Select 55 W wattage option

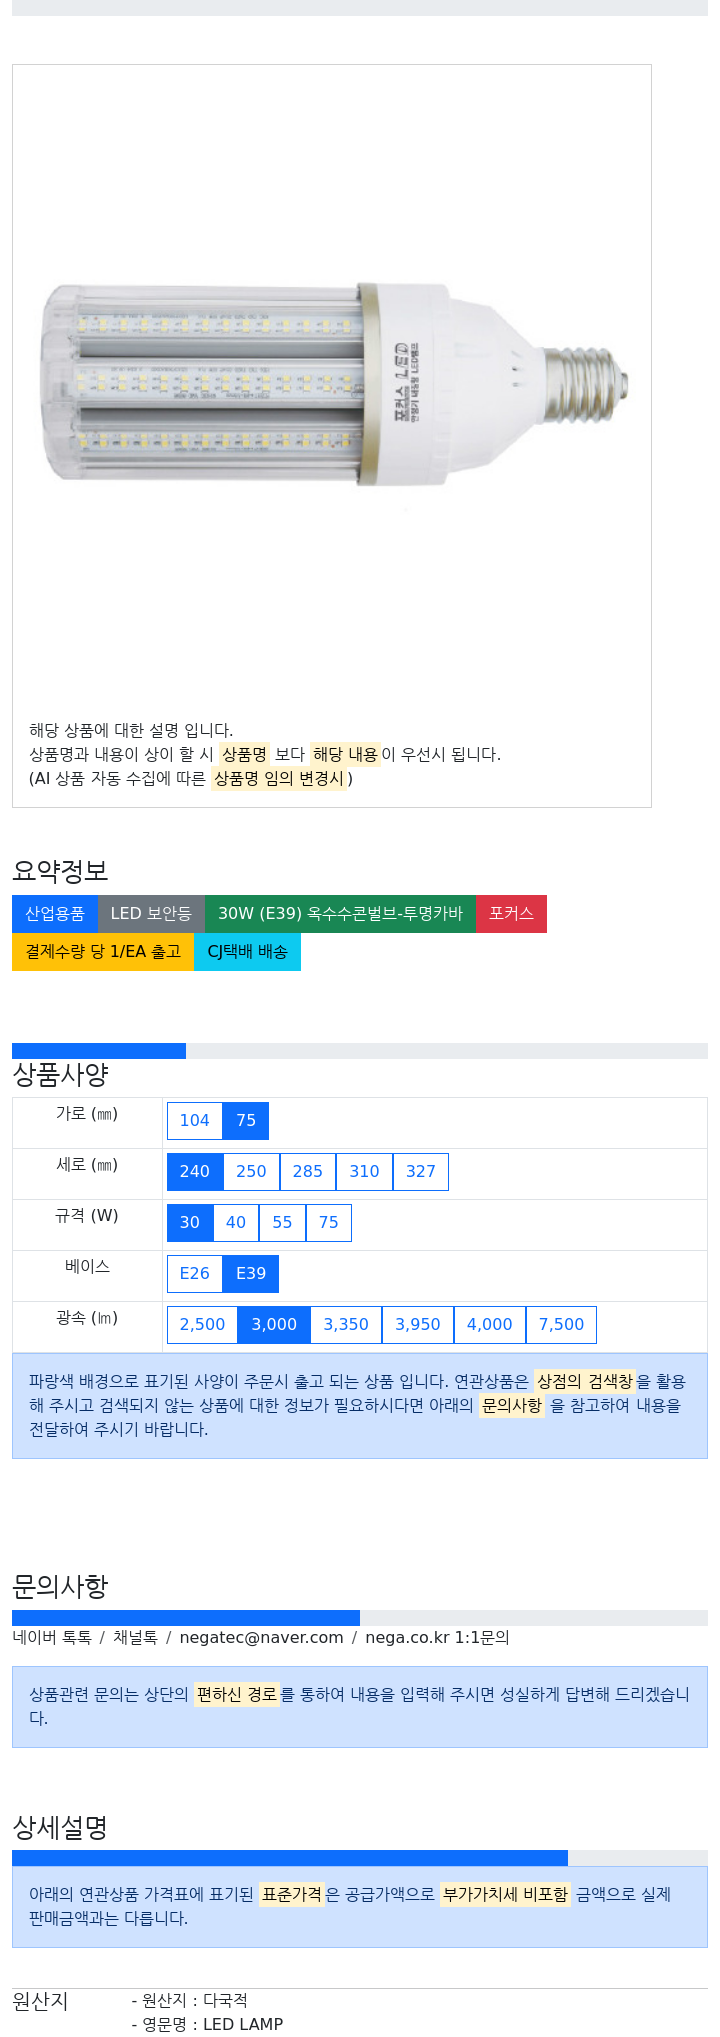(282, 1223)
